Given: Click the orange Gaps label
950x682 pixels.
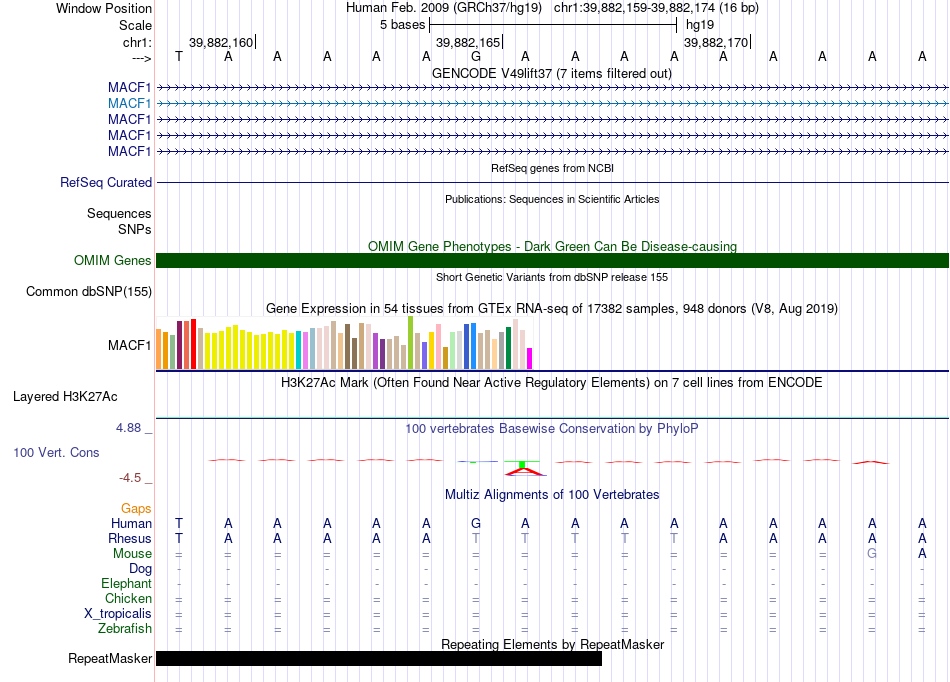Looking at the screenshot, I should [136, 509].
